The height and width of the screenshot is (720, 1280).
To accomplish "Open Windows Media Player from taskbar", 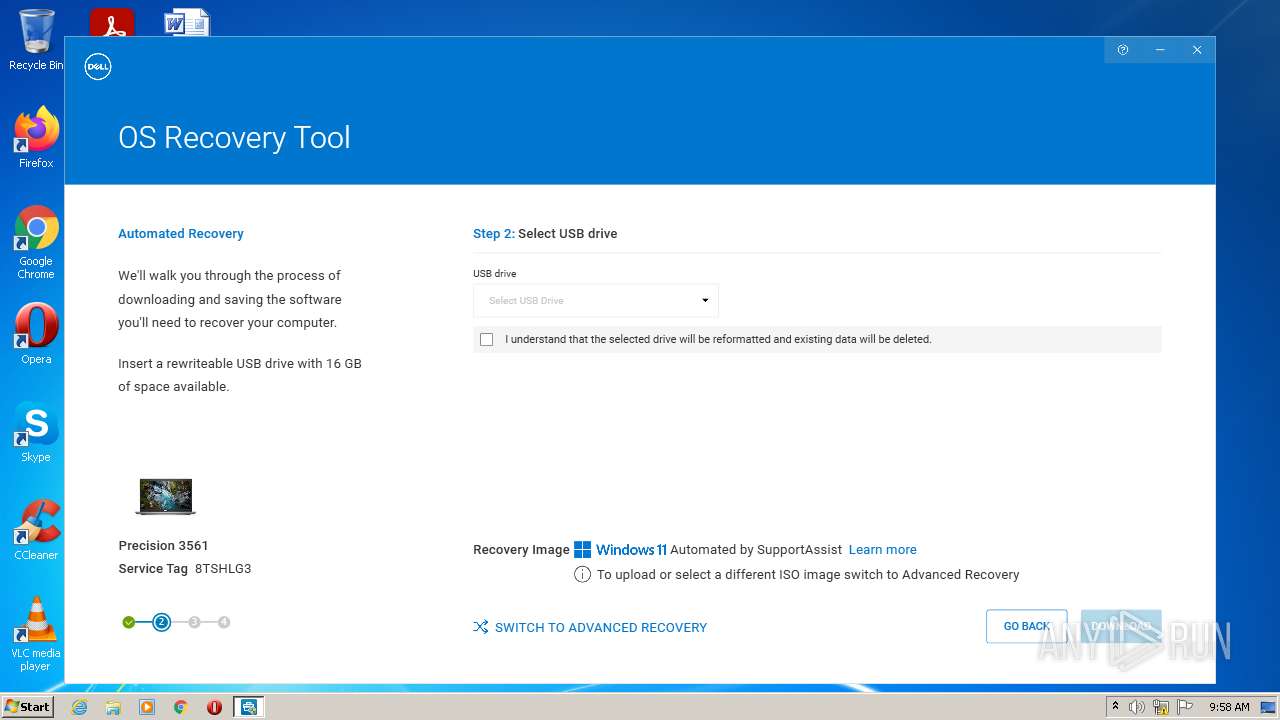I will coord(147,707).
